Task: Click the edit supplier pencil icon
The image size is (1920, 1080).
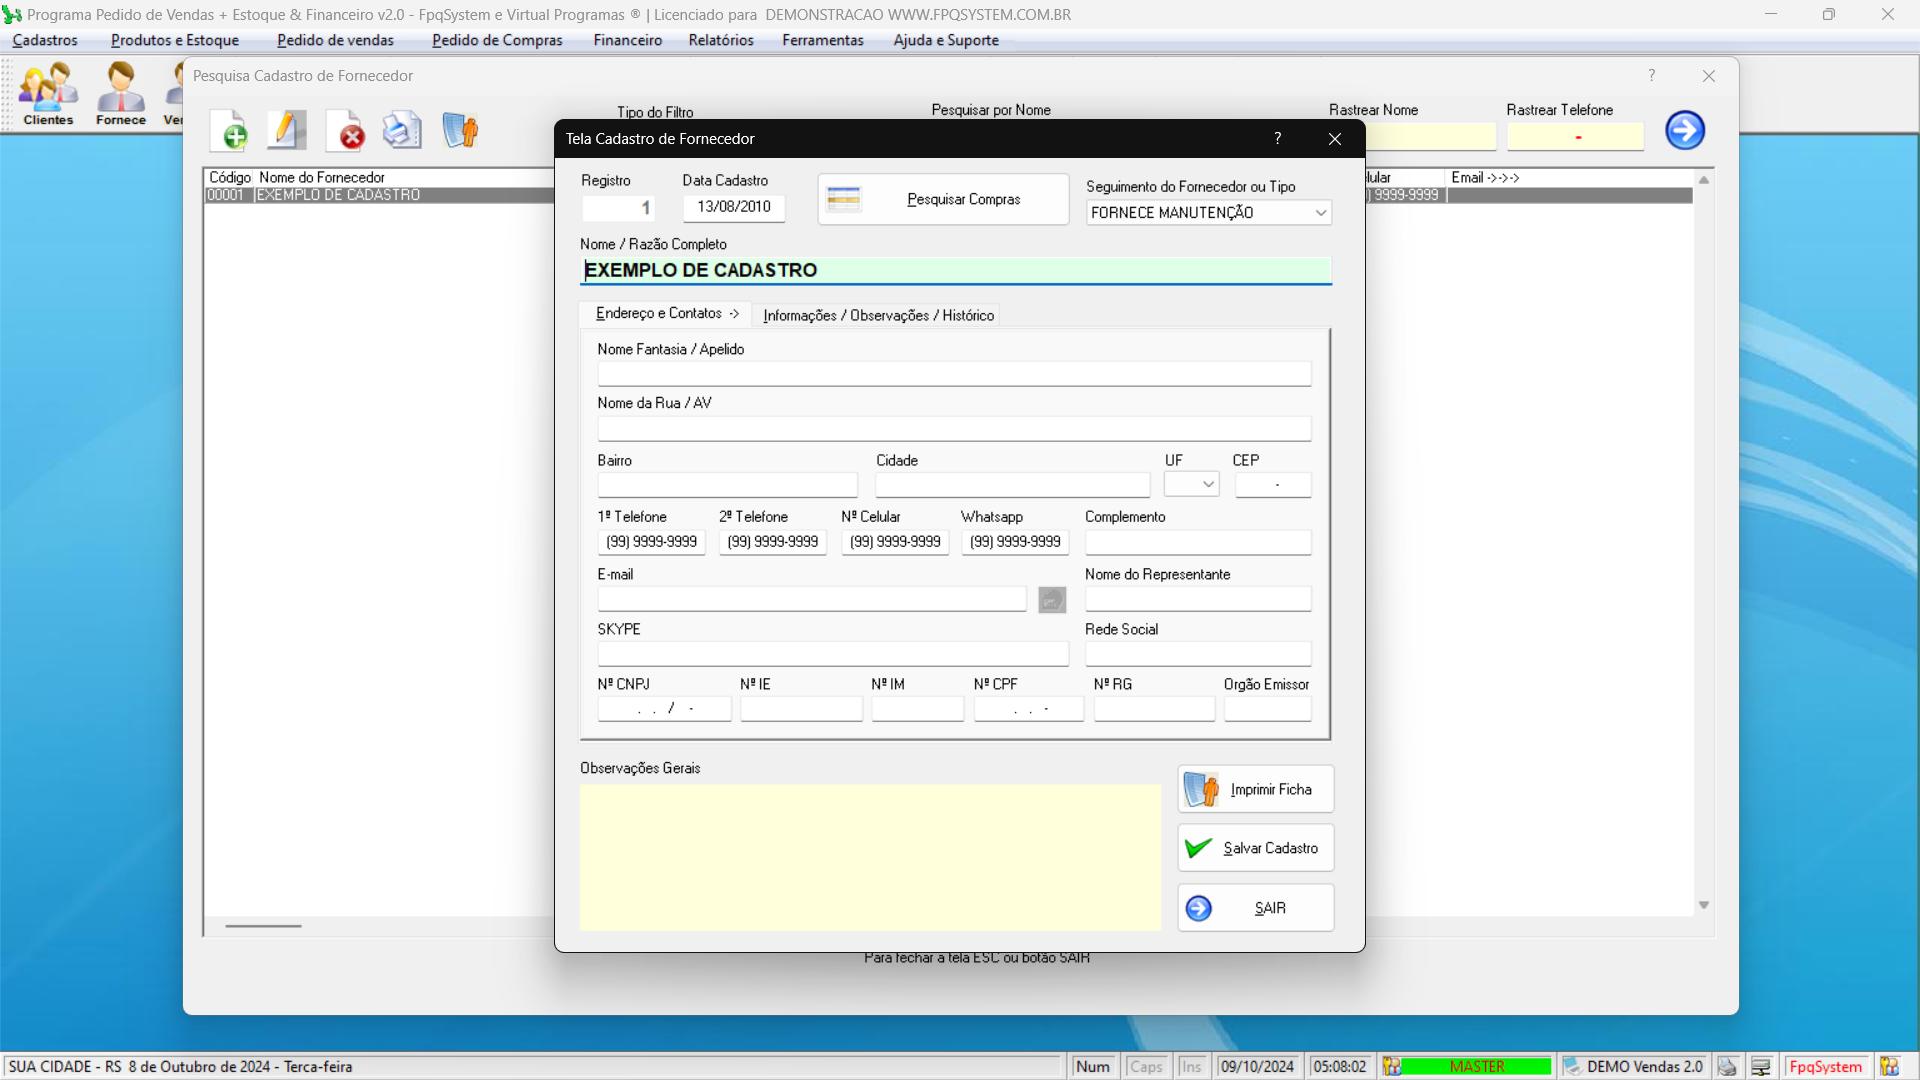Action: click(287, 131)
